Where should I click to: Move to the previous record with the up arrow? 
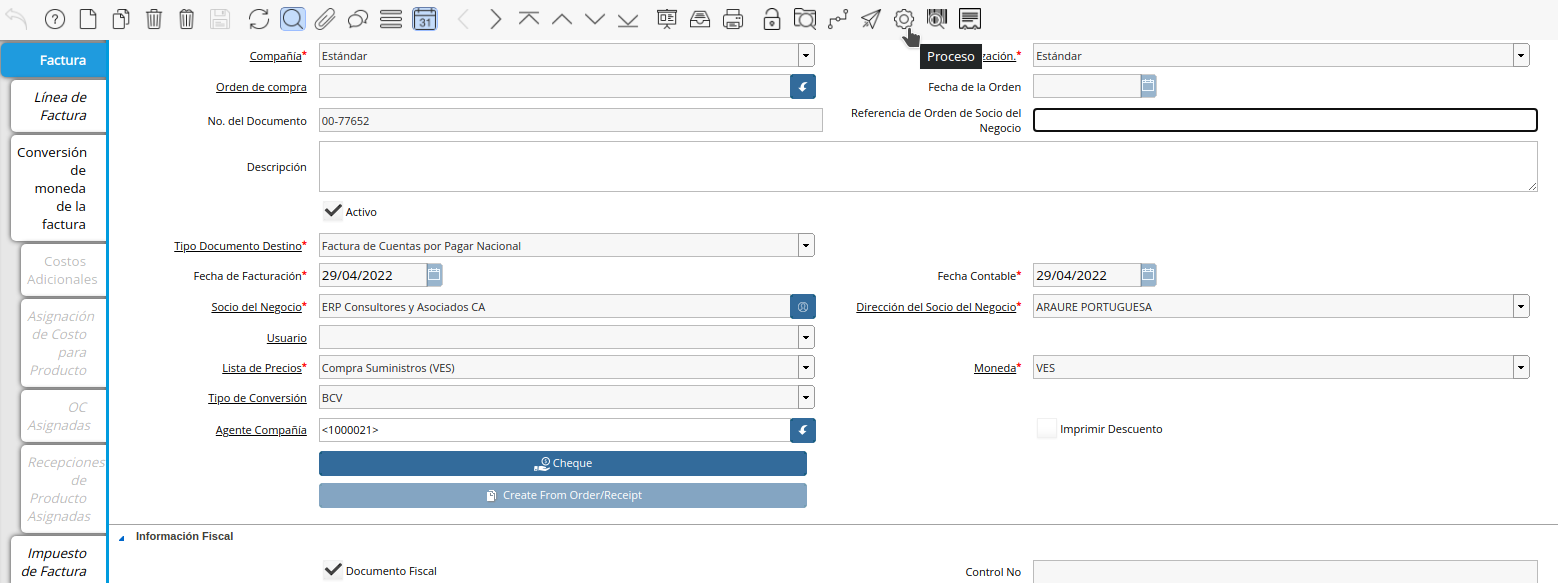click(562, 19)
